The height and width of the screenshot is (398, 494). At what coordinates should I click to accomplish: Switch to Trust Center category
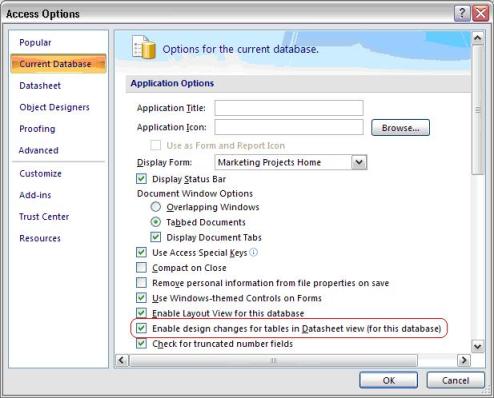point(44,217)
